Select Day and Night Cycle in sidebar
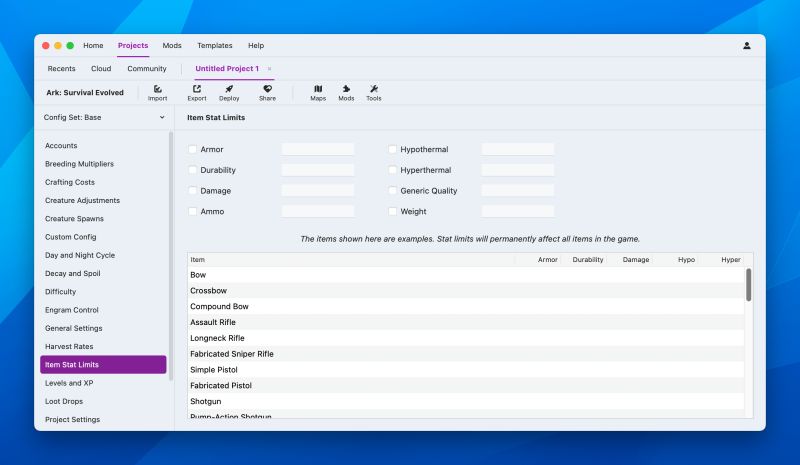 (103, 255)
